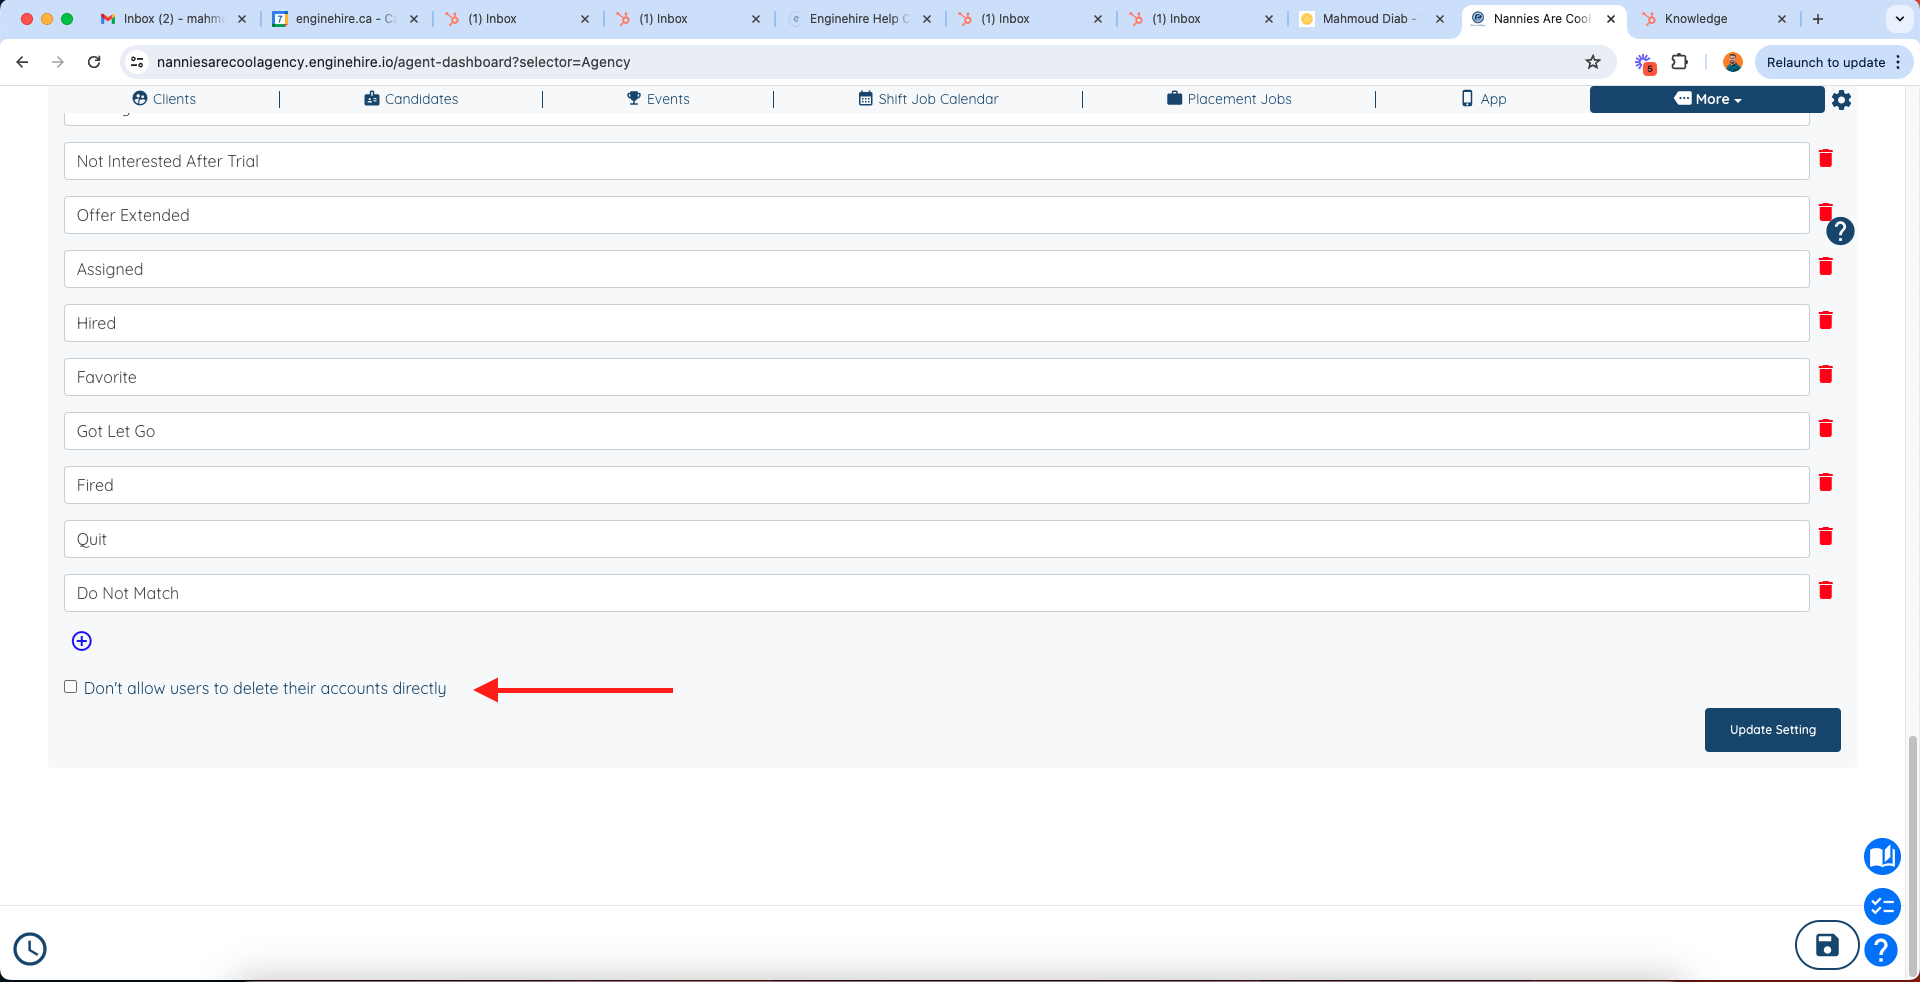Switch to Knowledge tab
This screenshot has height=982, width=1920.
(x=1712, y=19)
